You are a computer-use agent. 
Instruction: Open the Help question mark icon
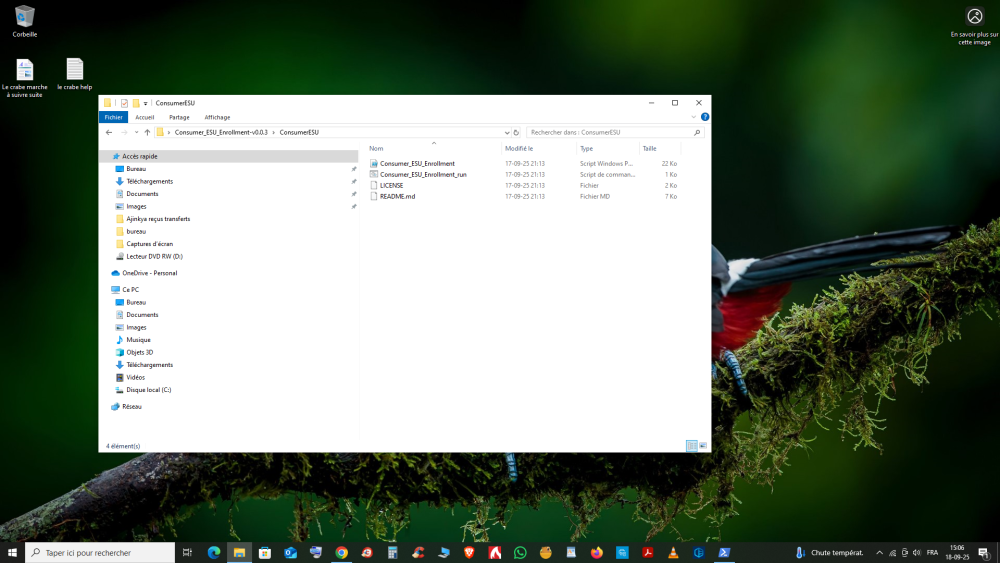coord(705,117)
